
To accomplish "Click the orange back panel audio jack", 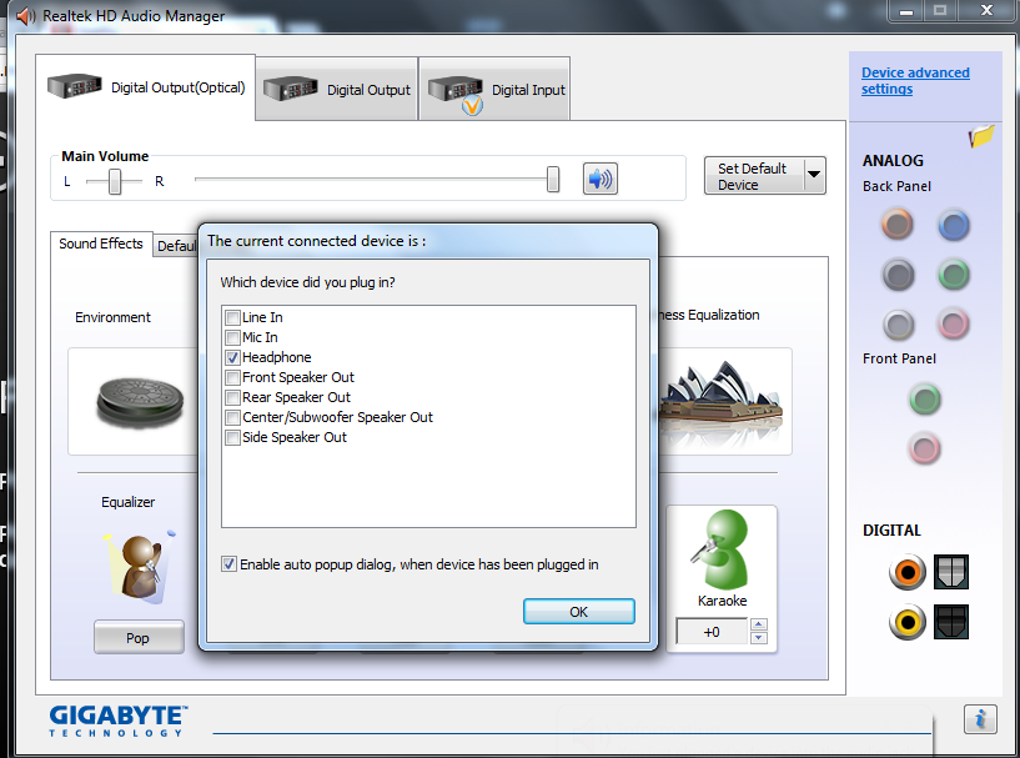I will click(x=898, y=224).
